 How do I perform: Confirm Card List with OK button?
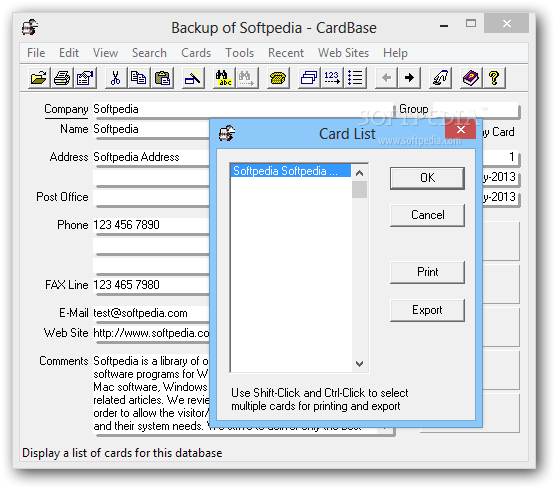[427, 178]
